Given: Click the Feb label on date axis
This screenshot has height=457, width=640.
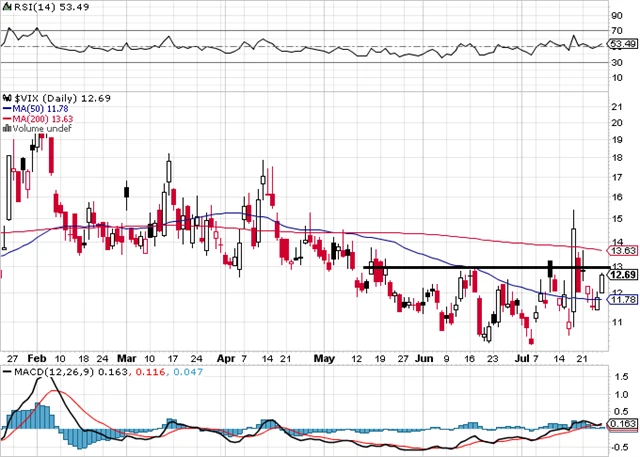Looking at the screenshot, I should [x=38, y=356].
